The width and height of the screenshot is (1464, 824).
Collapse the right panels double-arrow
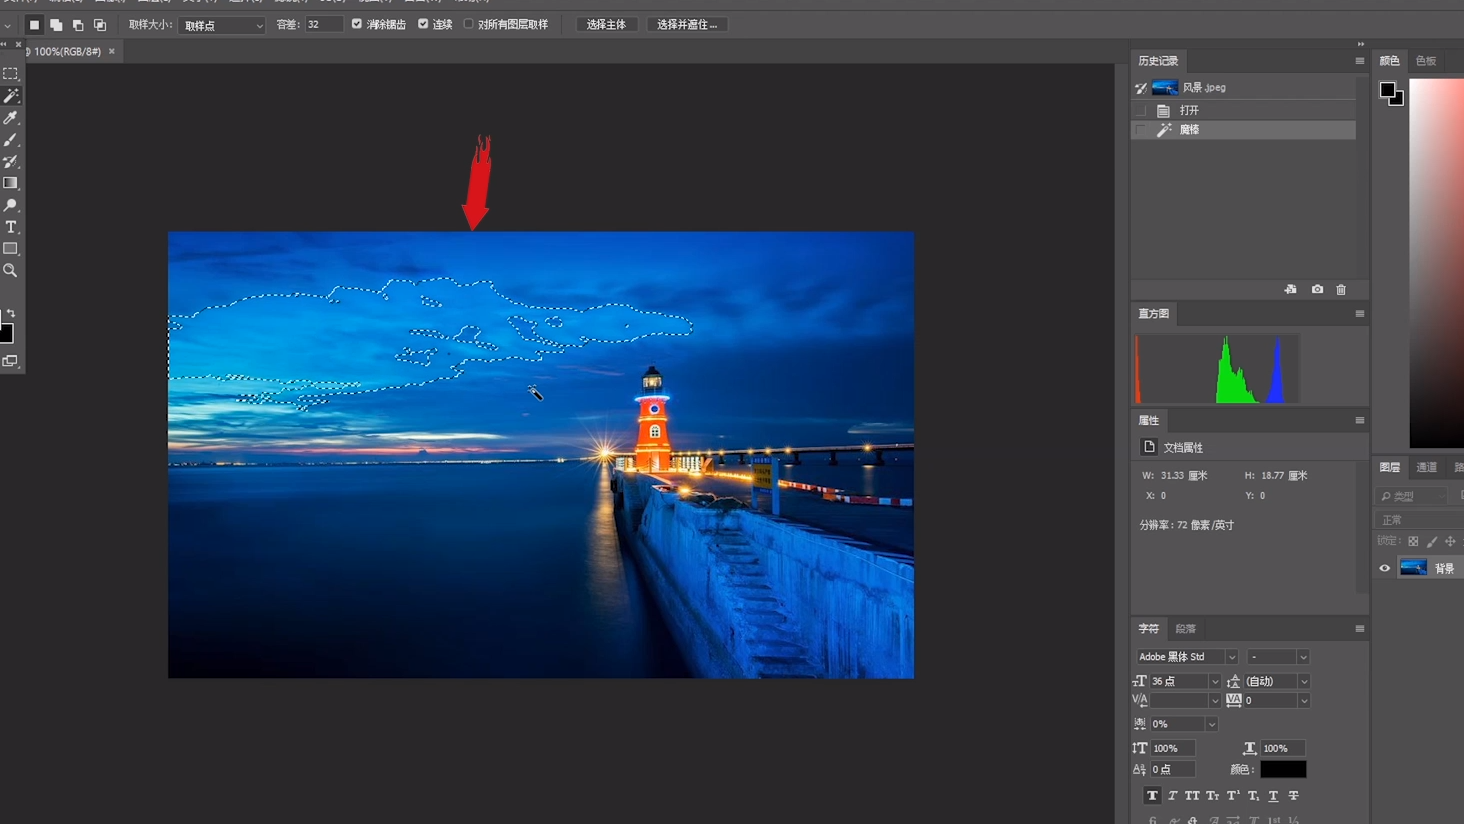pyautogui.click(x=1360, y=44)
